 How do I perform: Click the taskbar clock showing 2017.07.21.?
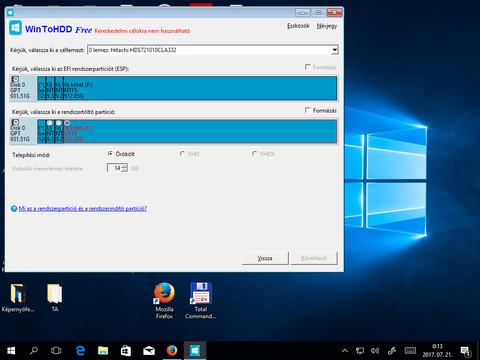437,351
